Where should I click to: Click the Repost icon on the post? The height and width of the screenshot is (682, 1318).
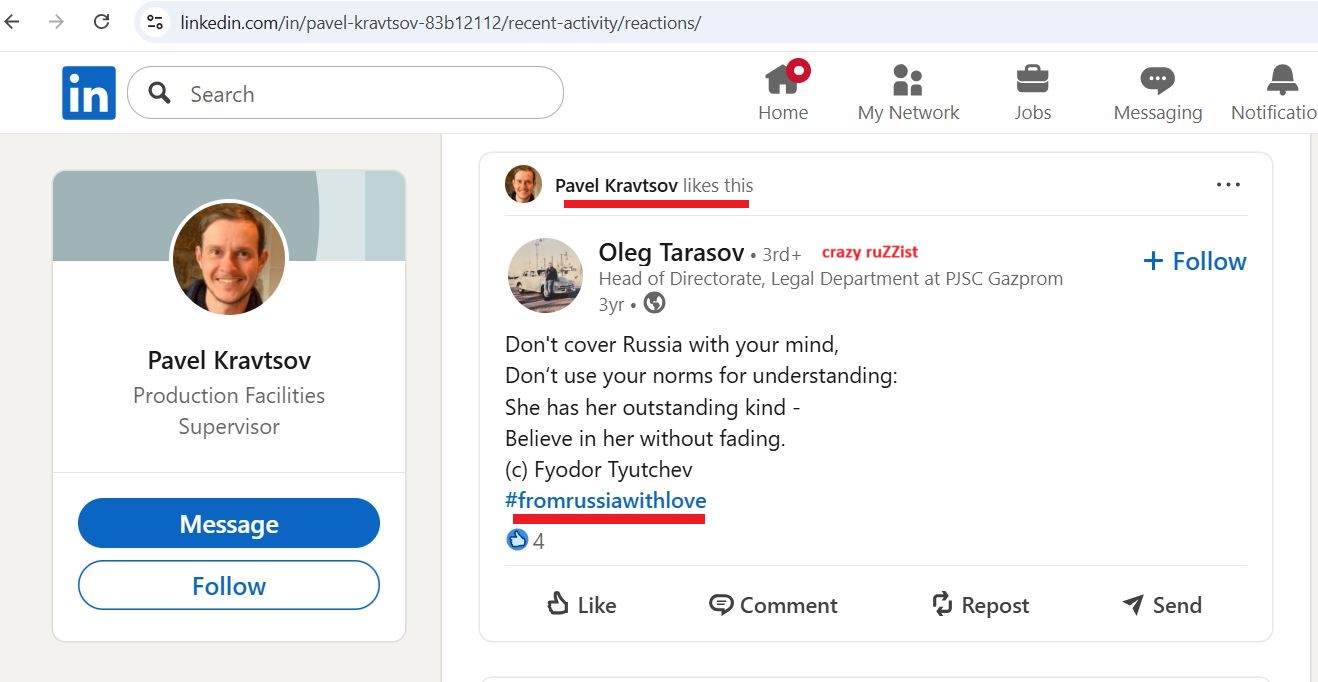click(979, 604)
